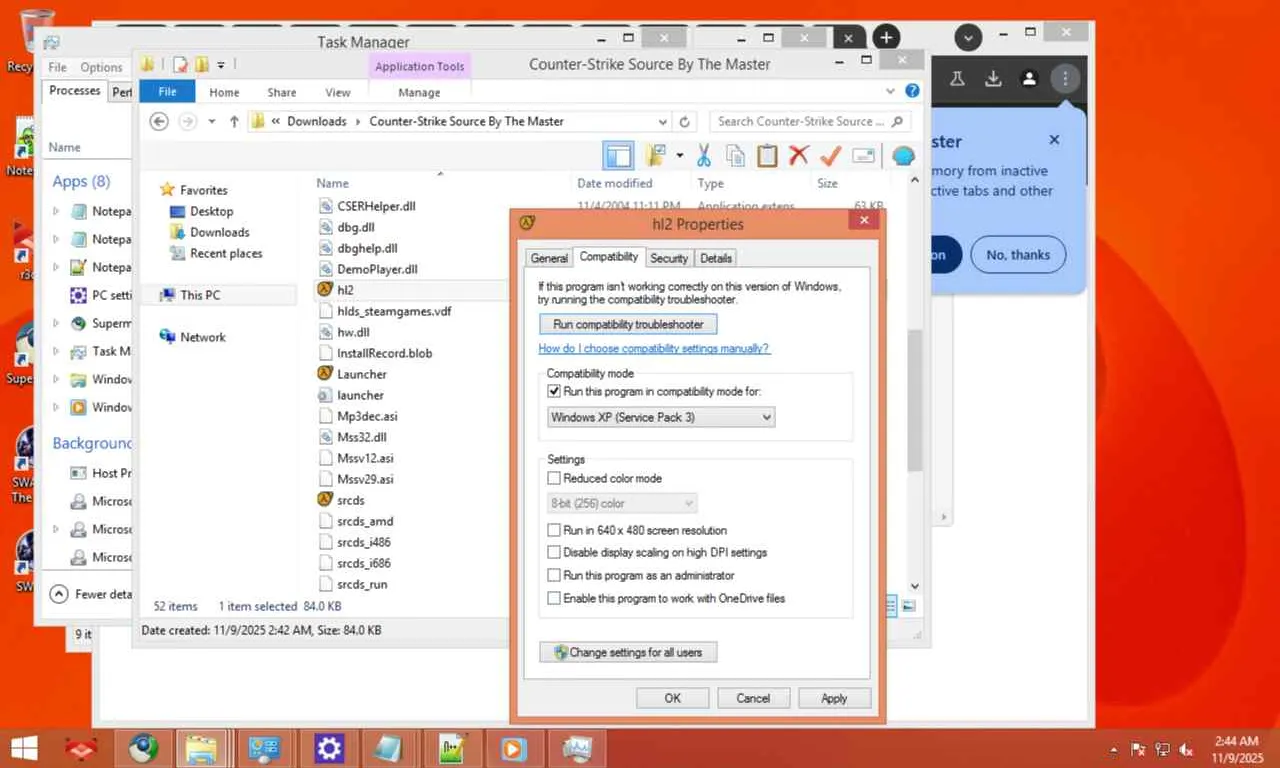Click Apply in hl2 Properties dialog
1280x768 pixels.
[x=834, y=698]
